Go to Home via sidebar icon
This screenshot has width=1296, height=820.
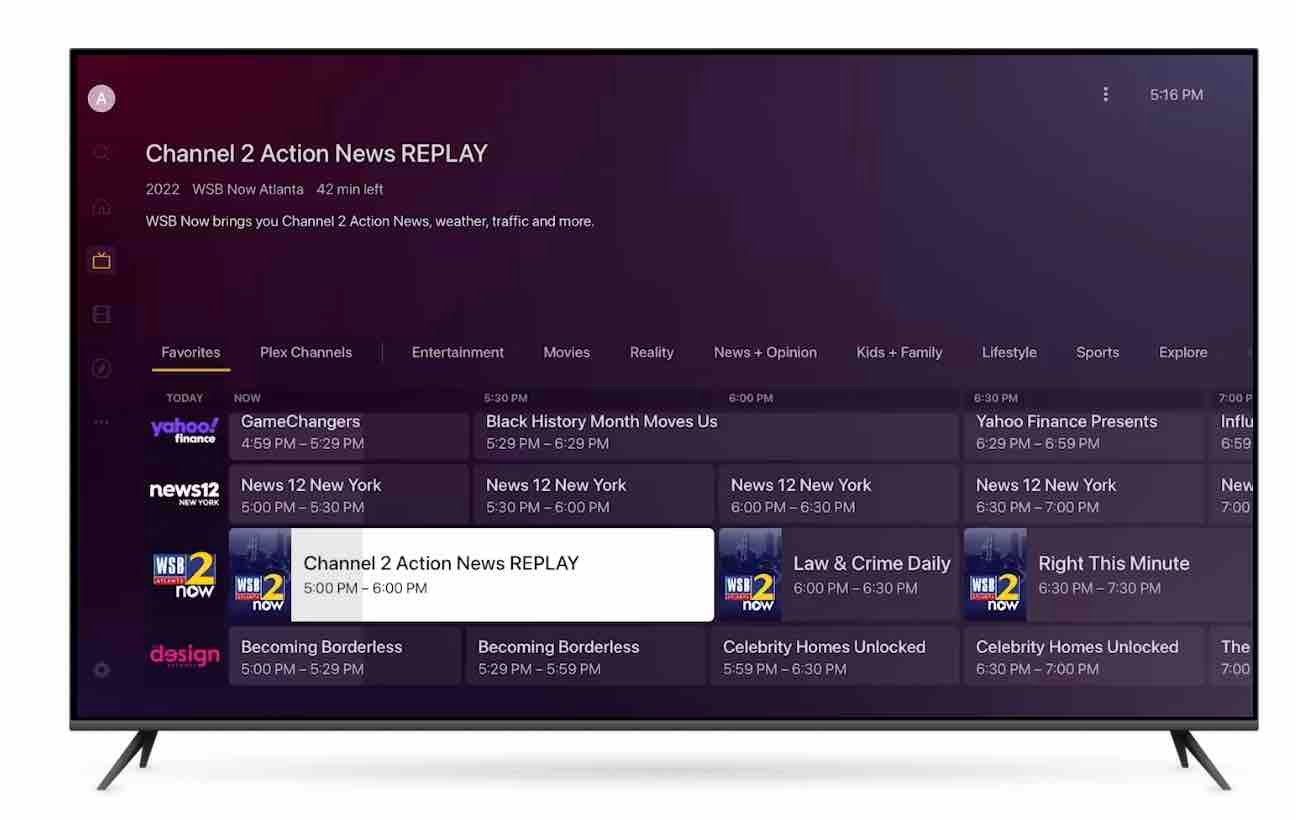tap(101, 207)
